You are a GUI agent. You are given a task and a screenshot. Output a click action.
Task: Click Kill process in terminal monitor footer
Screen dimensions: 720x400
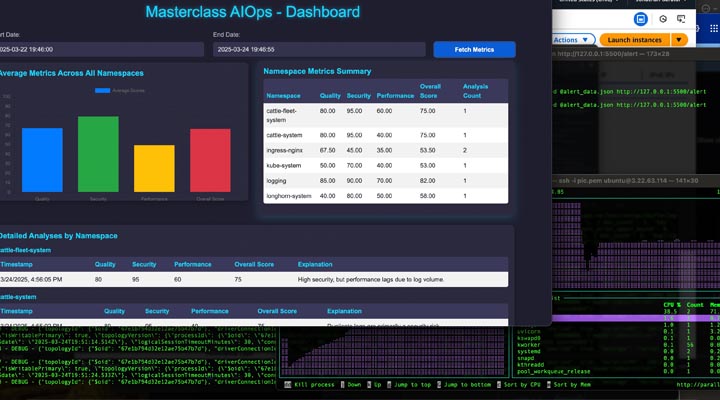pos(314,384)
